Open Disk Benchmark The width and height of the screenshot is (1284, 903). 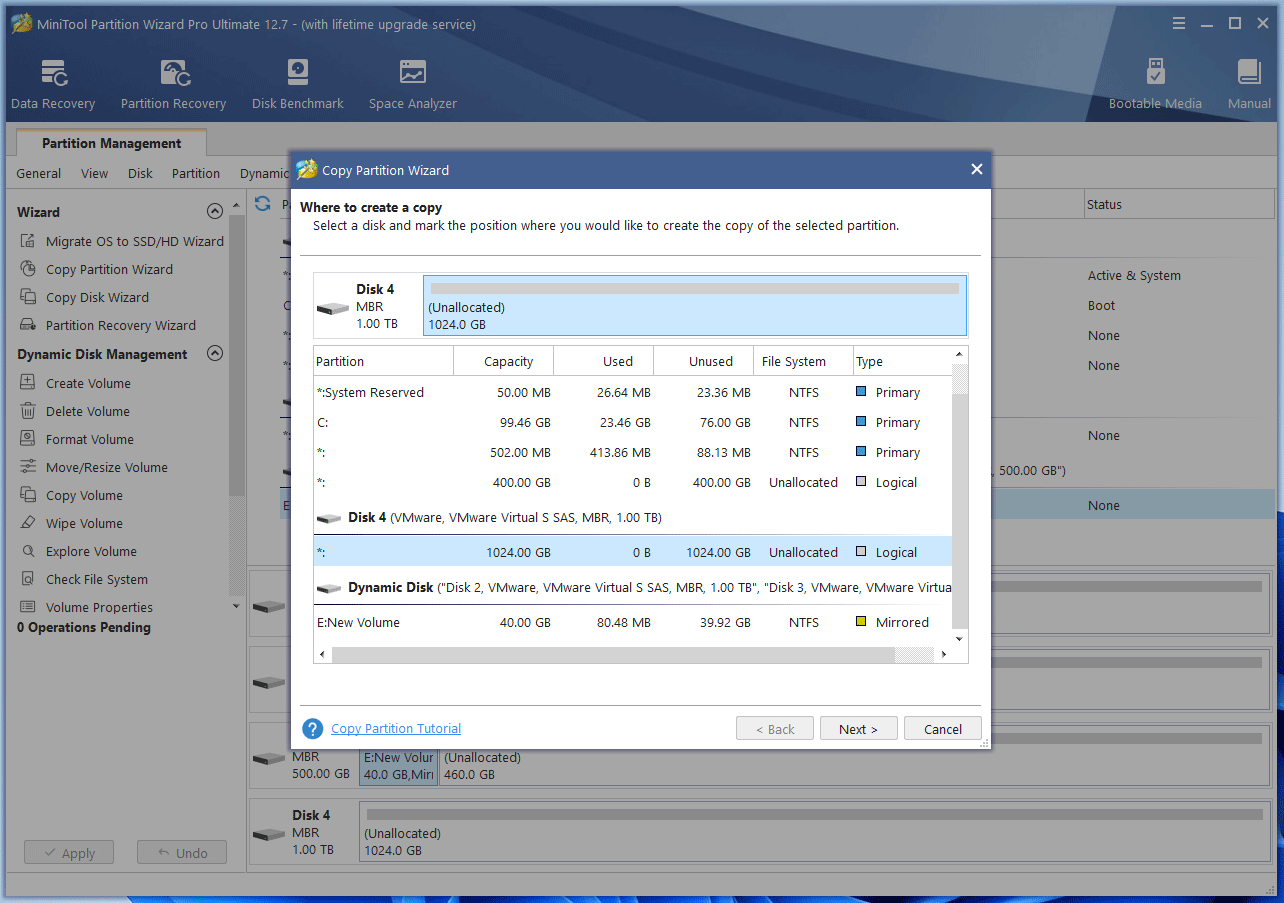pyautogui.click(x=297, y=84)
